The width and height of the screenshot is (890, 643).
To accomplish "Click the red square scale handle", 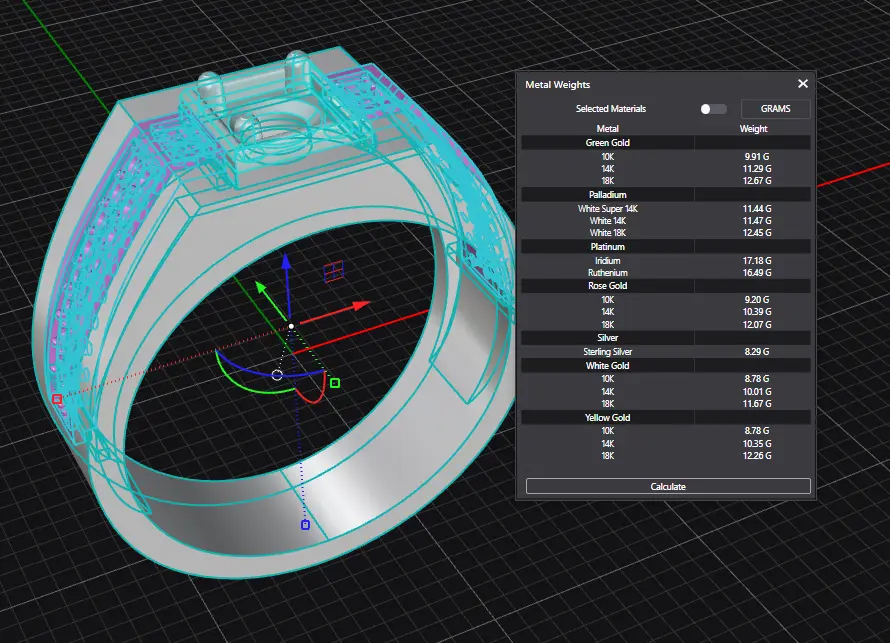I will click(x=57, y=399).
